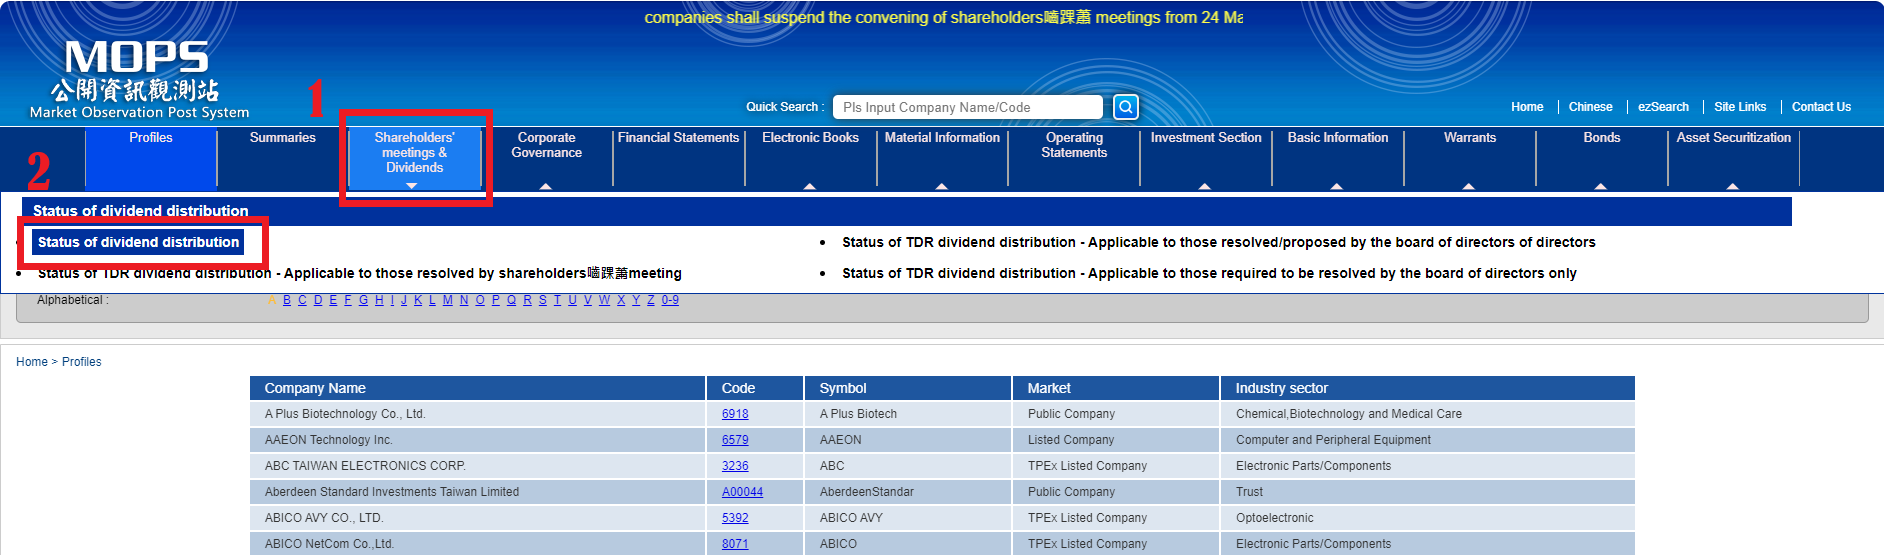Viewport: 1884px width, 555px height.
Task: Open the Summaries menu
Action: pyautogui.click(x=282, y=138)
